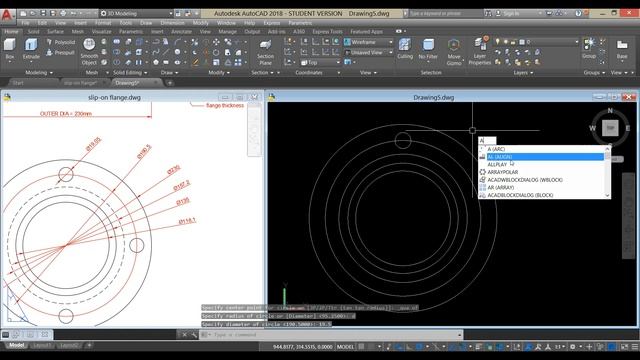Click the customize command line wrench icon
This screenshot has height=360, width=640.
coord(194,335)
